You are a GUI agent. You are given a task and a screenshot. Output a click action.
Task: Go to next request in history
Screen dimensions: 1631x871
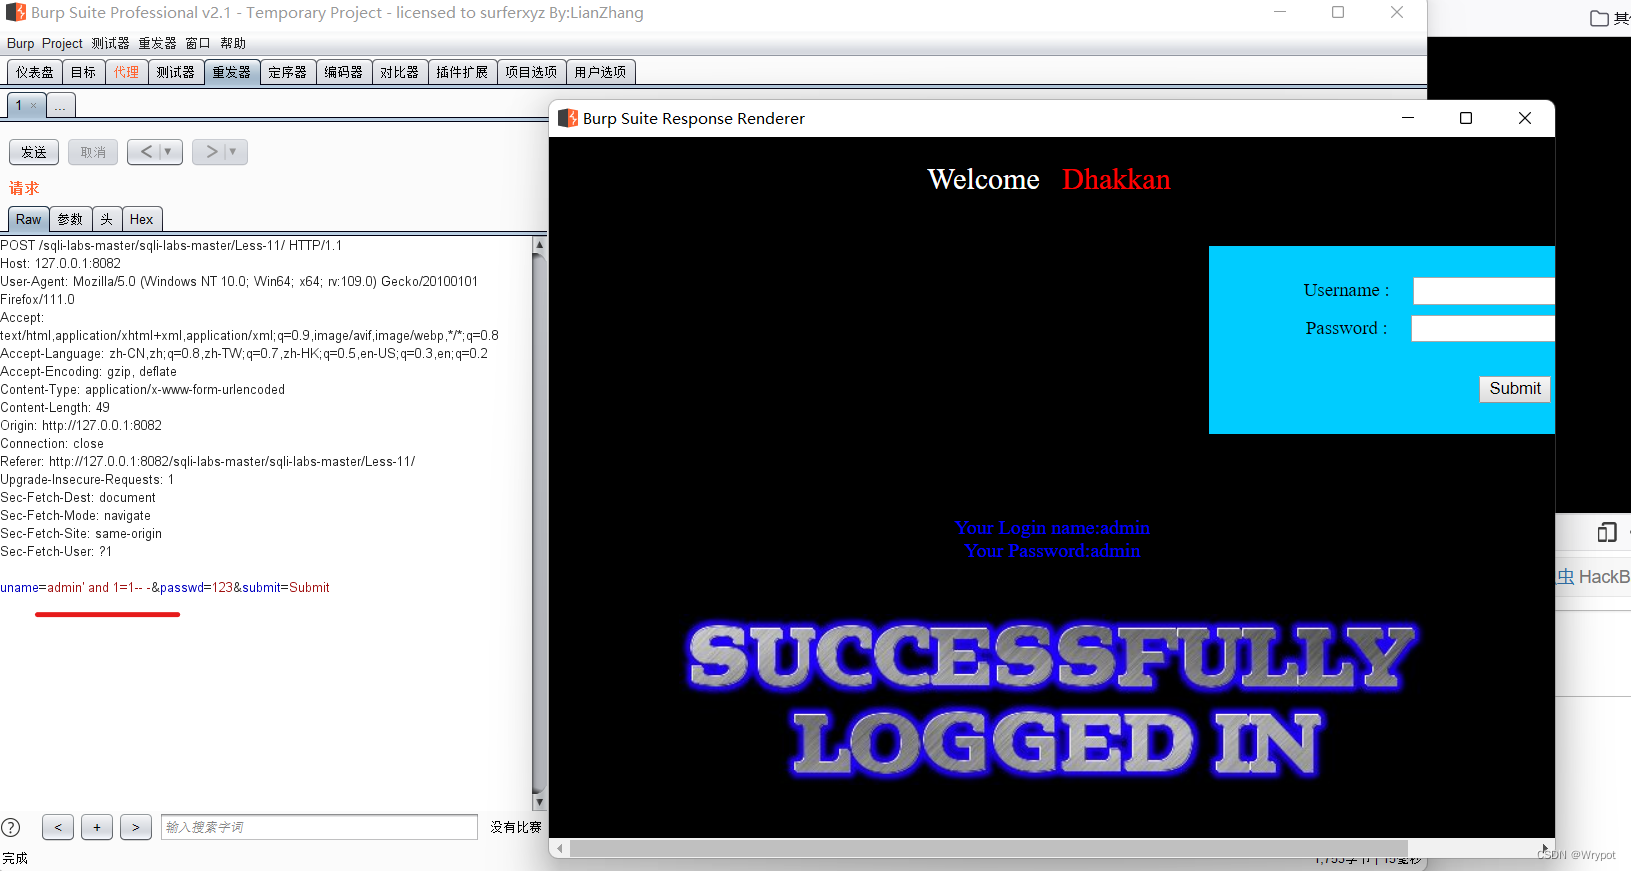tap(211, 152)
